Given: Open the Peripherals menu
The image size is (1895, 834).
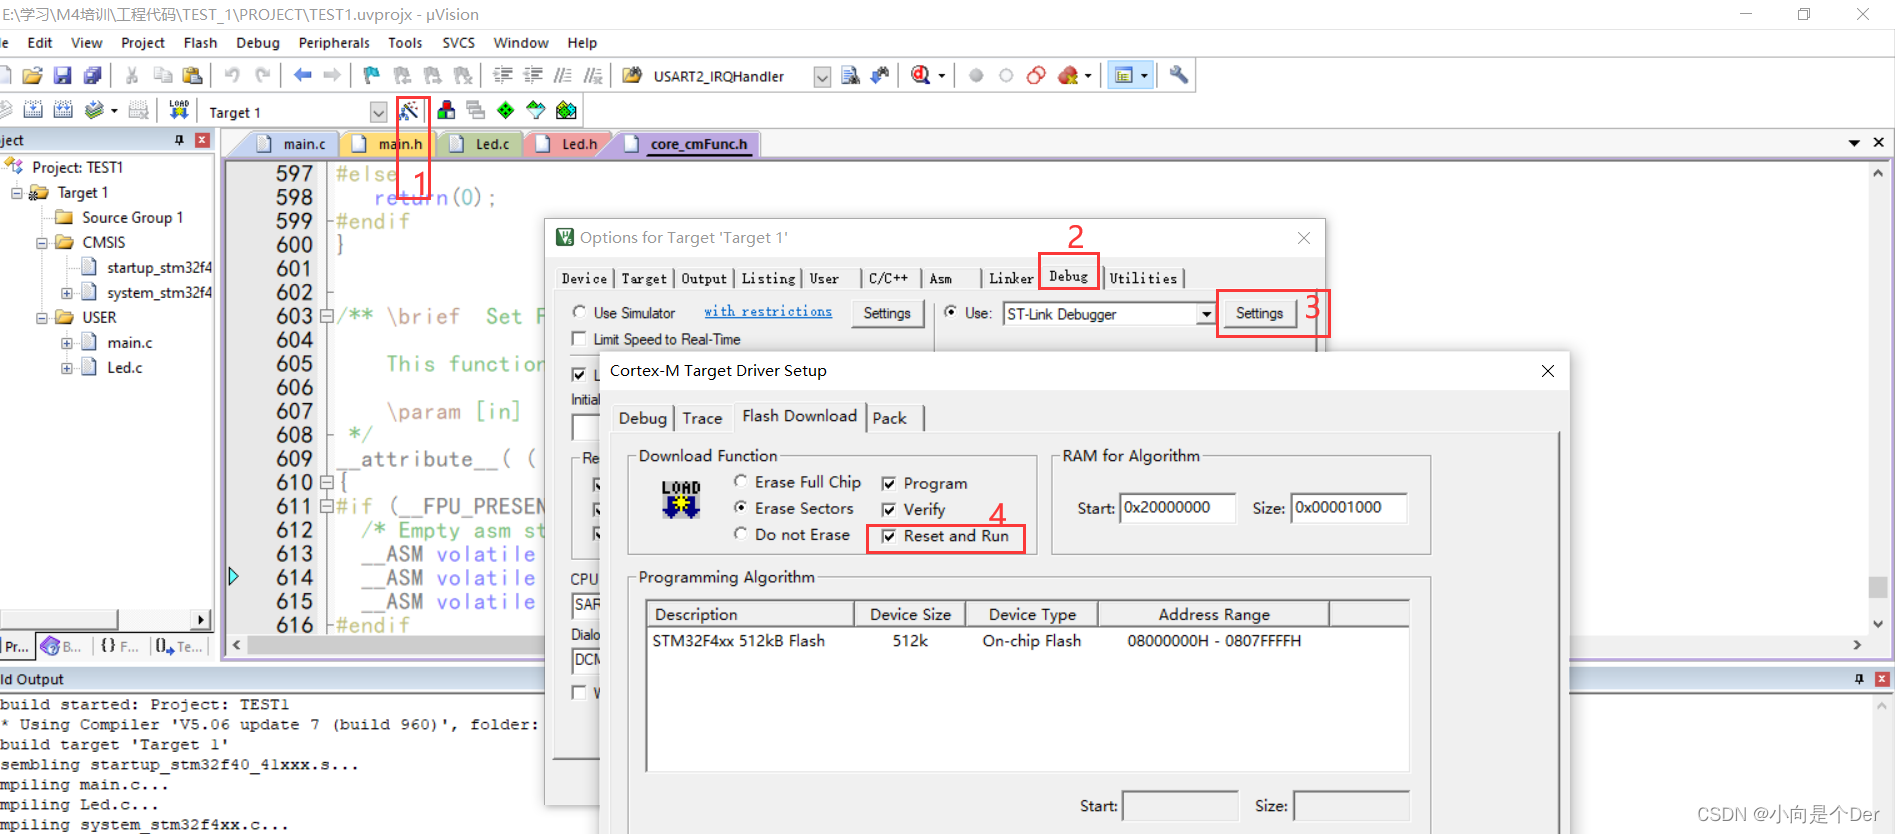Looking at the screenshot, I should point(334,42).
